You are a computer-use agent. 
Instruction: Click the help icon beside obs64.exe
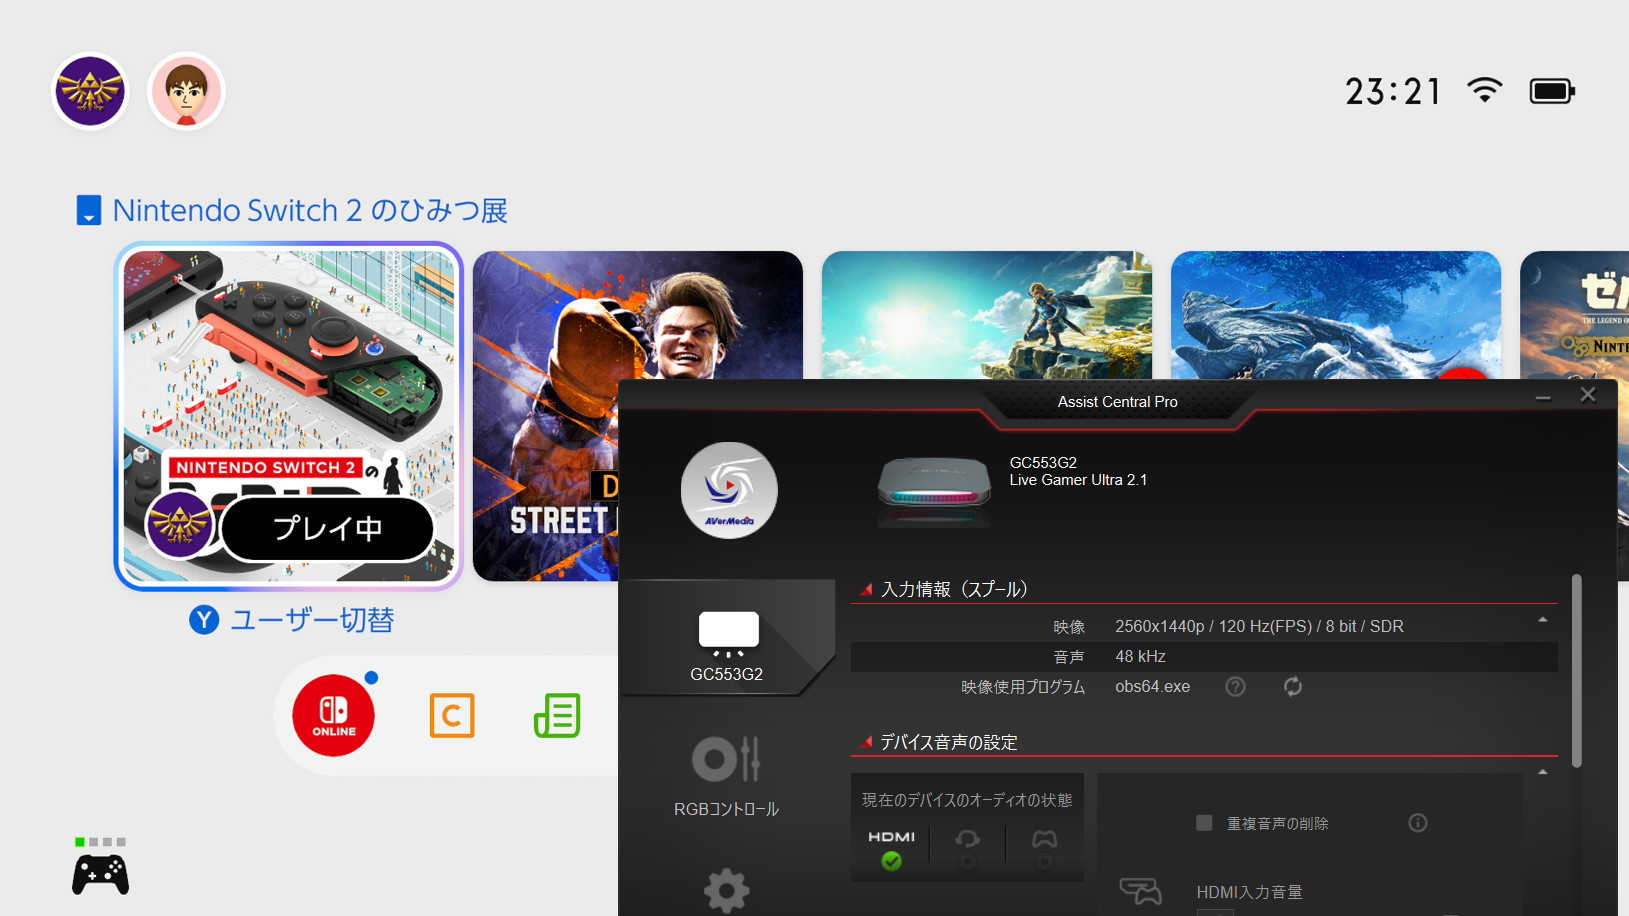tap(1236, 687)
